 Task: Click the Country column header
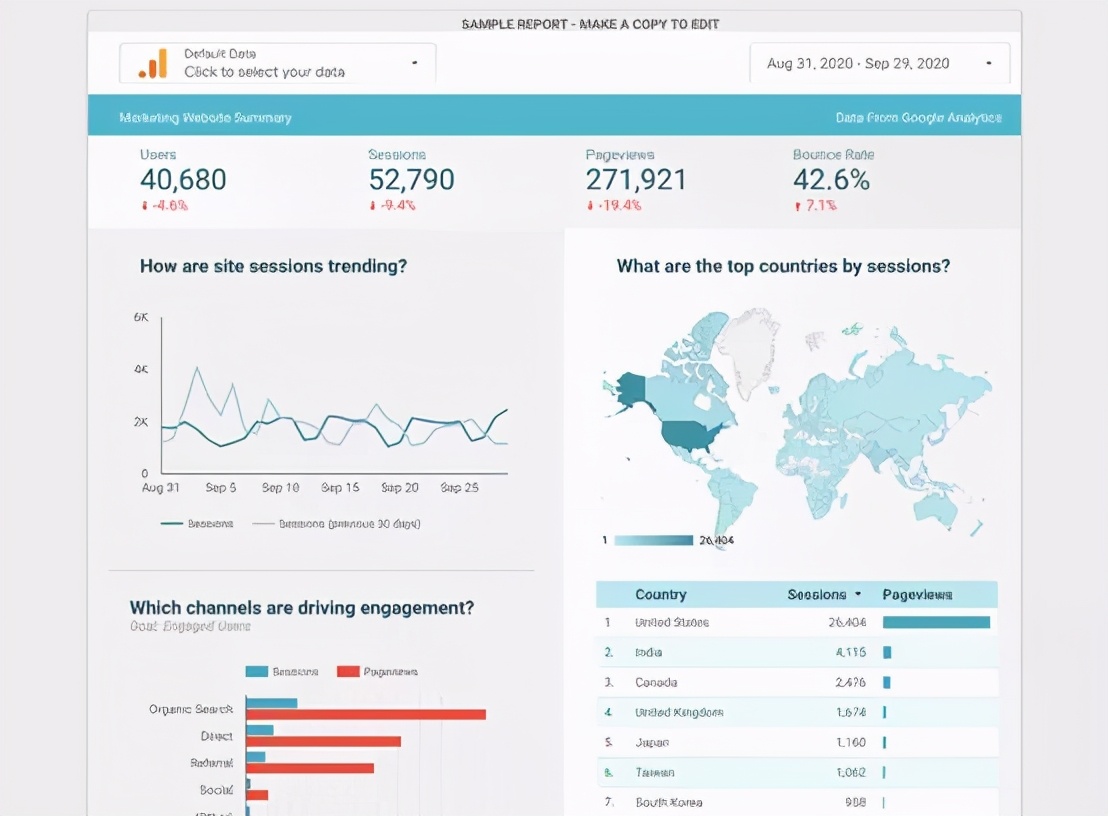click(661, 594)
